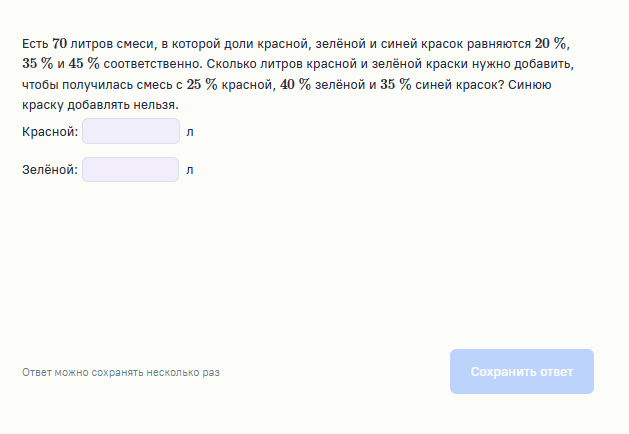This screenshot has width=629, height=434.
Task: Click the 45 % value in the problem
Action: pyautogui.click(x=83, y=64)
